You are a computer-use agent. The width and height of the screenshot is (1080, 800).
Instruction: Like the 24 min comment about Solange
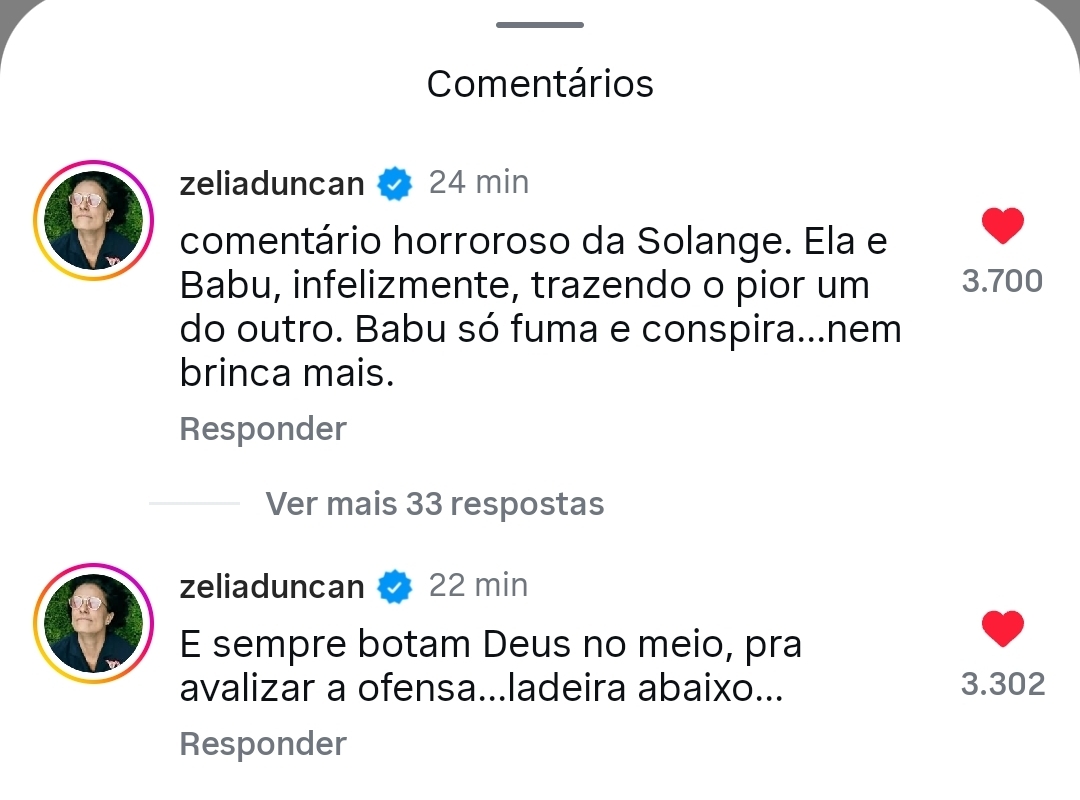click(1002, 227)
